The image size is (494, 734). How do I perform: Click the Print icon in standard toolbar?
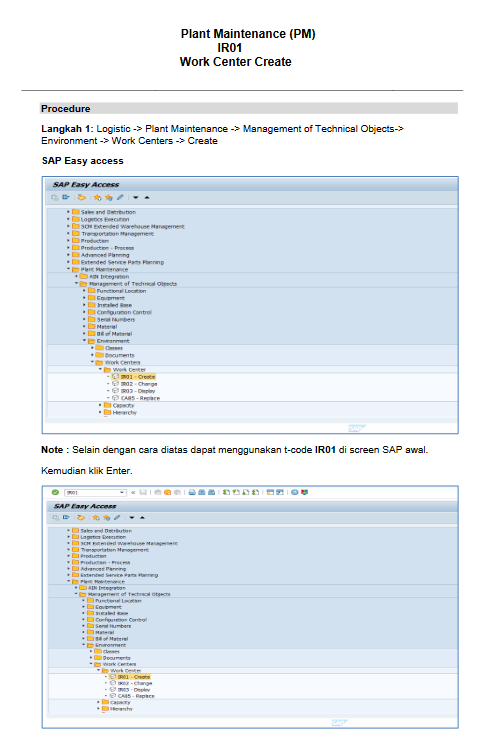point(192,492)
